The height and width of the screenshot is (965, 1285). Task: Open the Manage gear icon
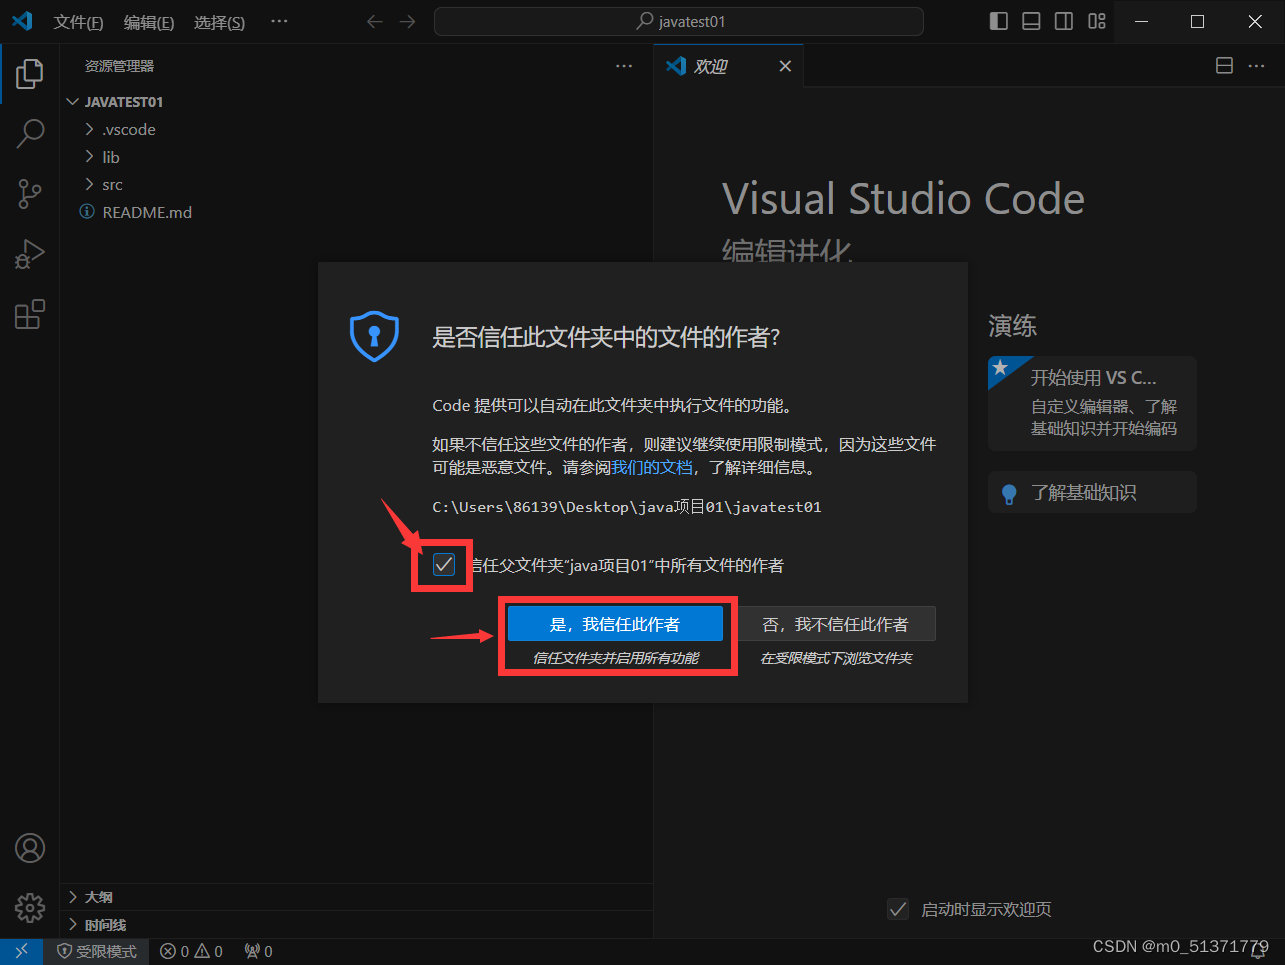[30, 908]
